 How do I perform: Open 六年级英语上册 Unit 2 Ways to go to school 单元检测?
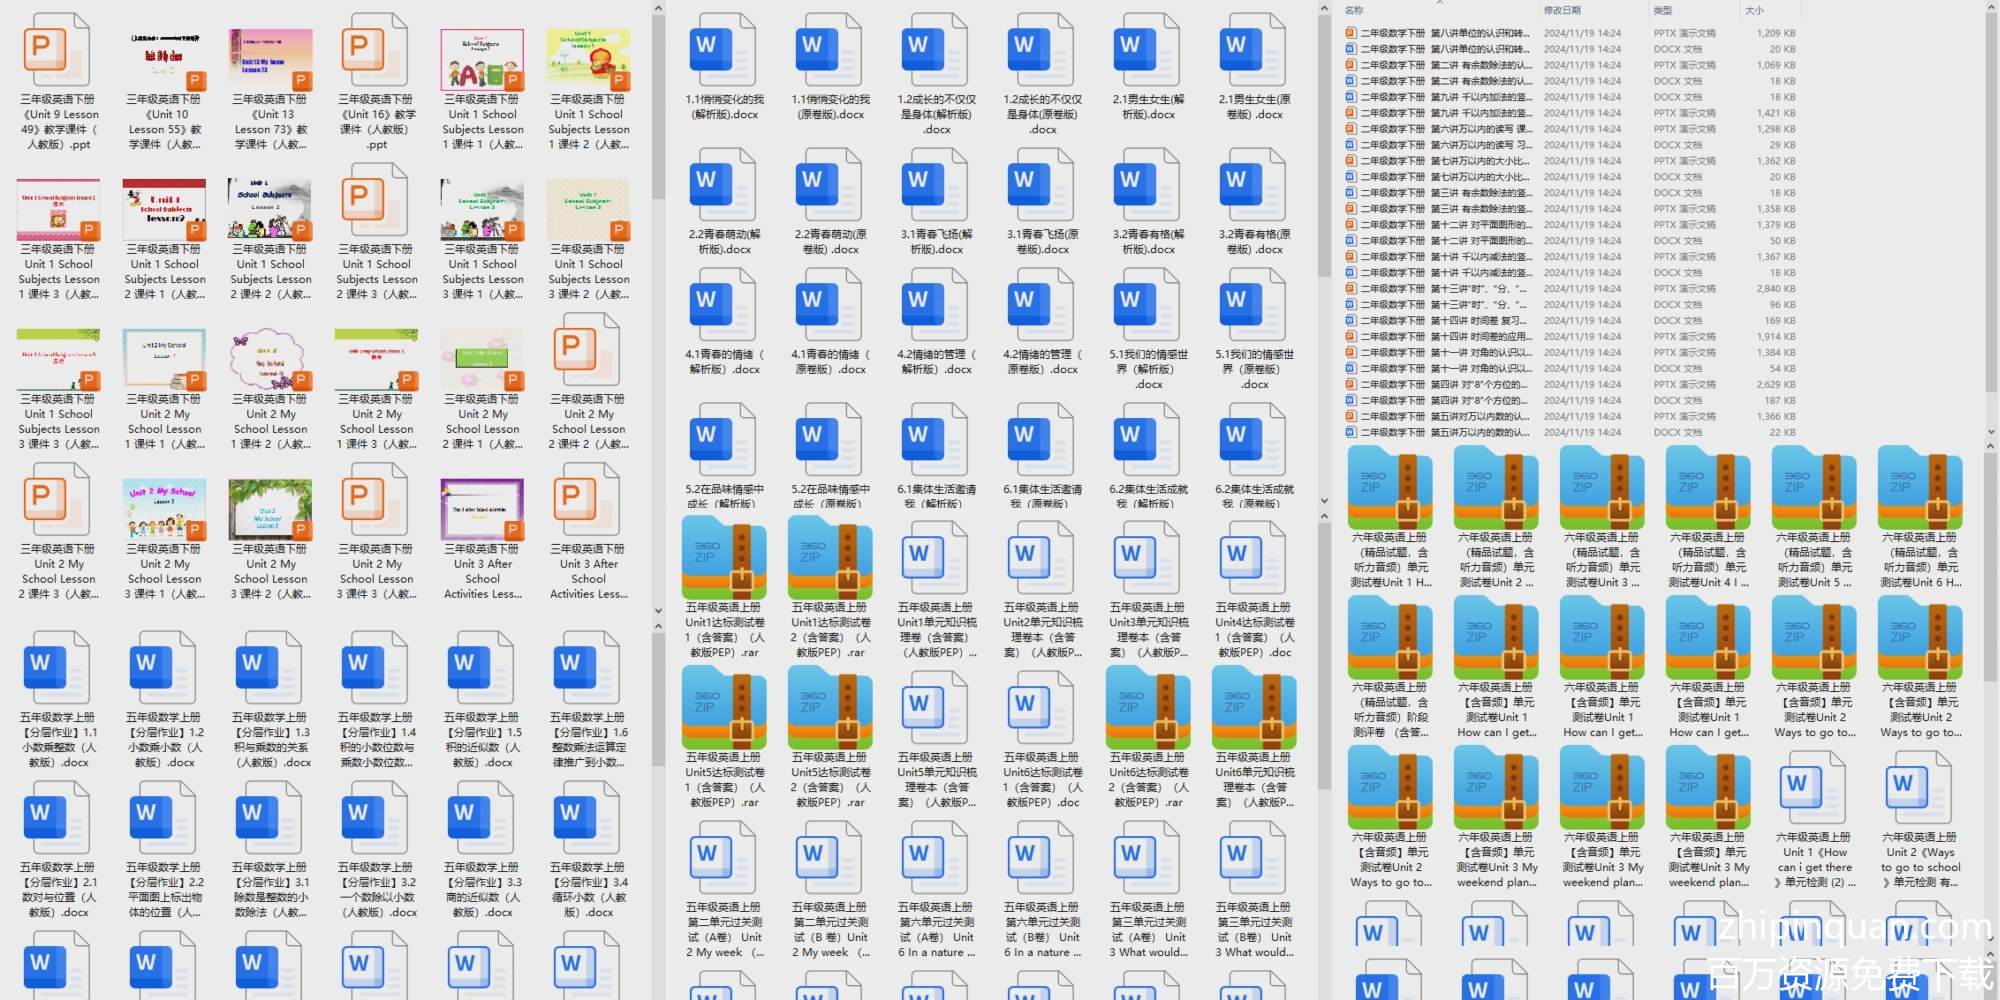(x=1919, y=790)
